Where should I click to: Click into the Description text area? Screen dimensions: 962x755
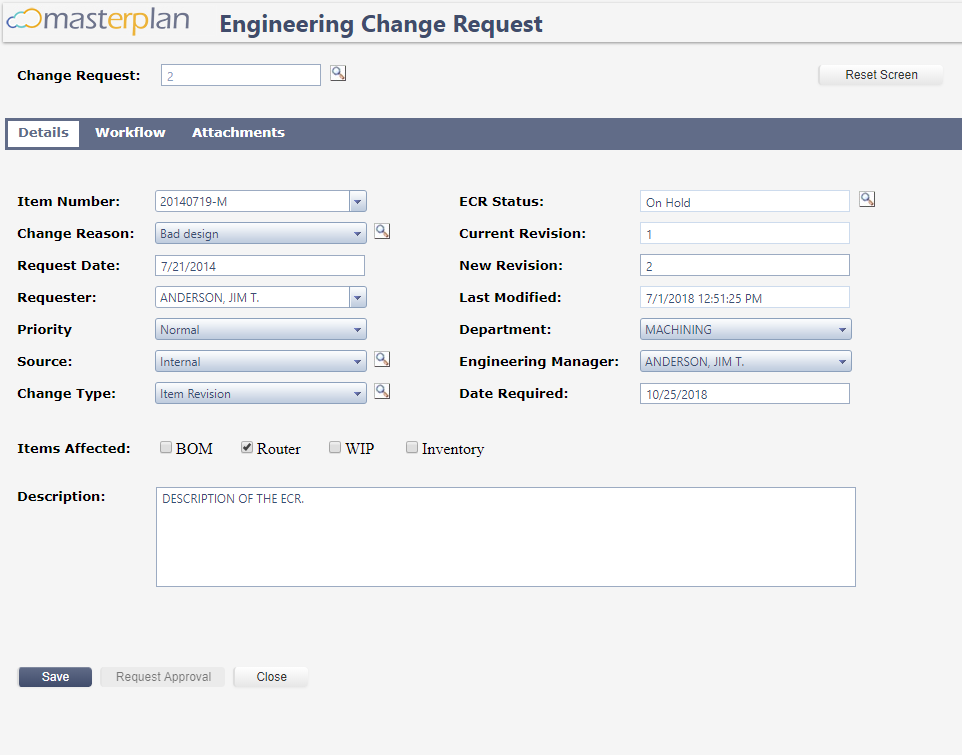[506, 537]
